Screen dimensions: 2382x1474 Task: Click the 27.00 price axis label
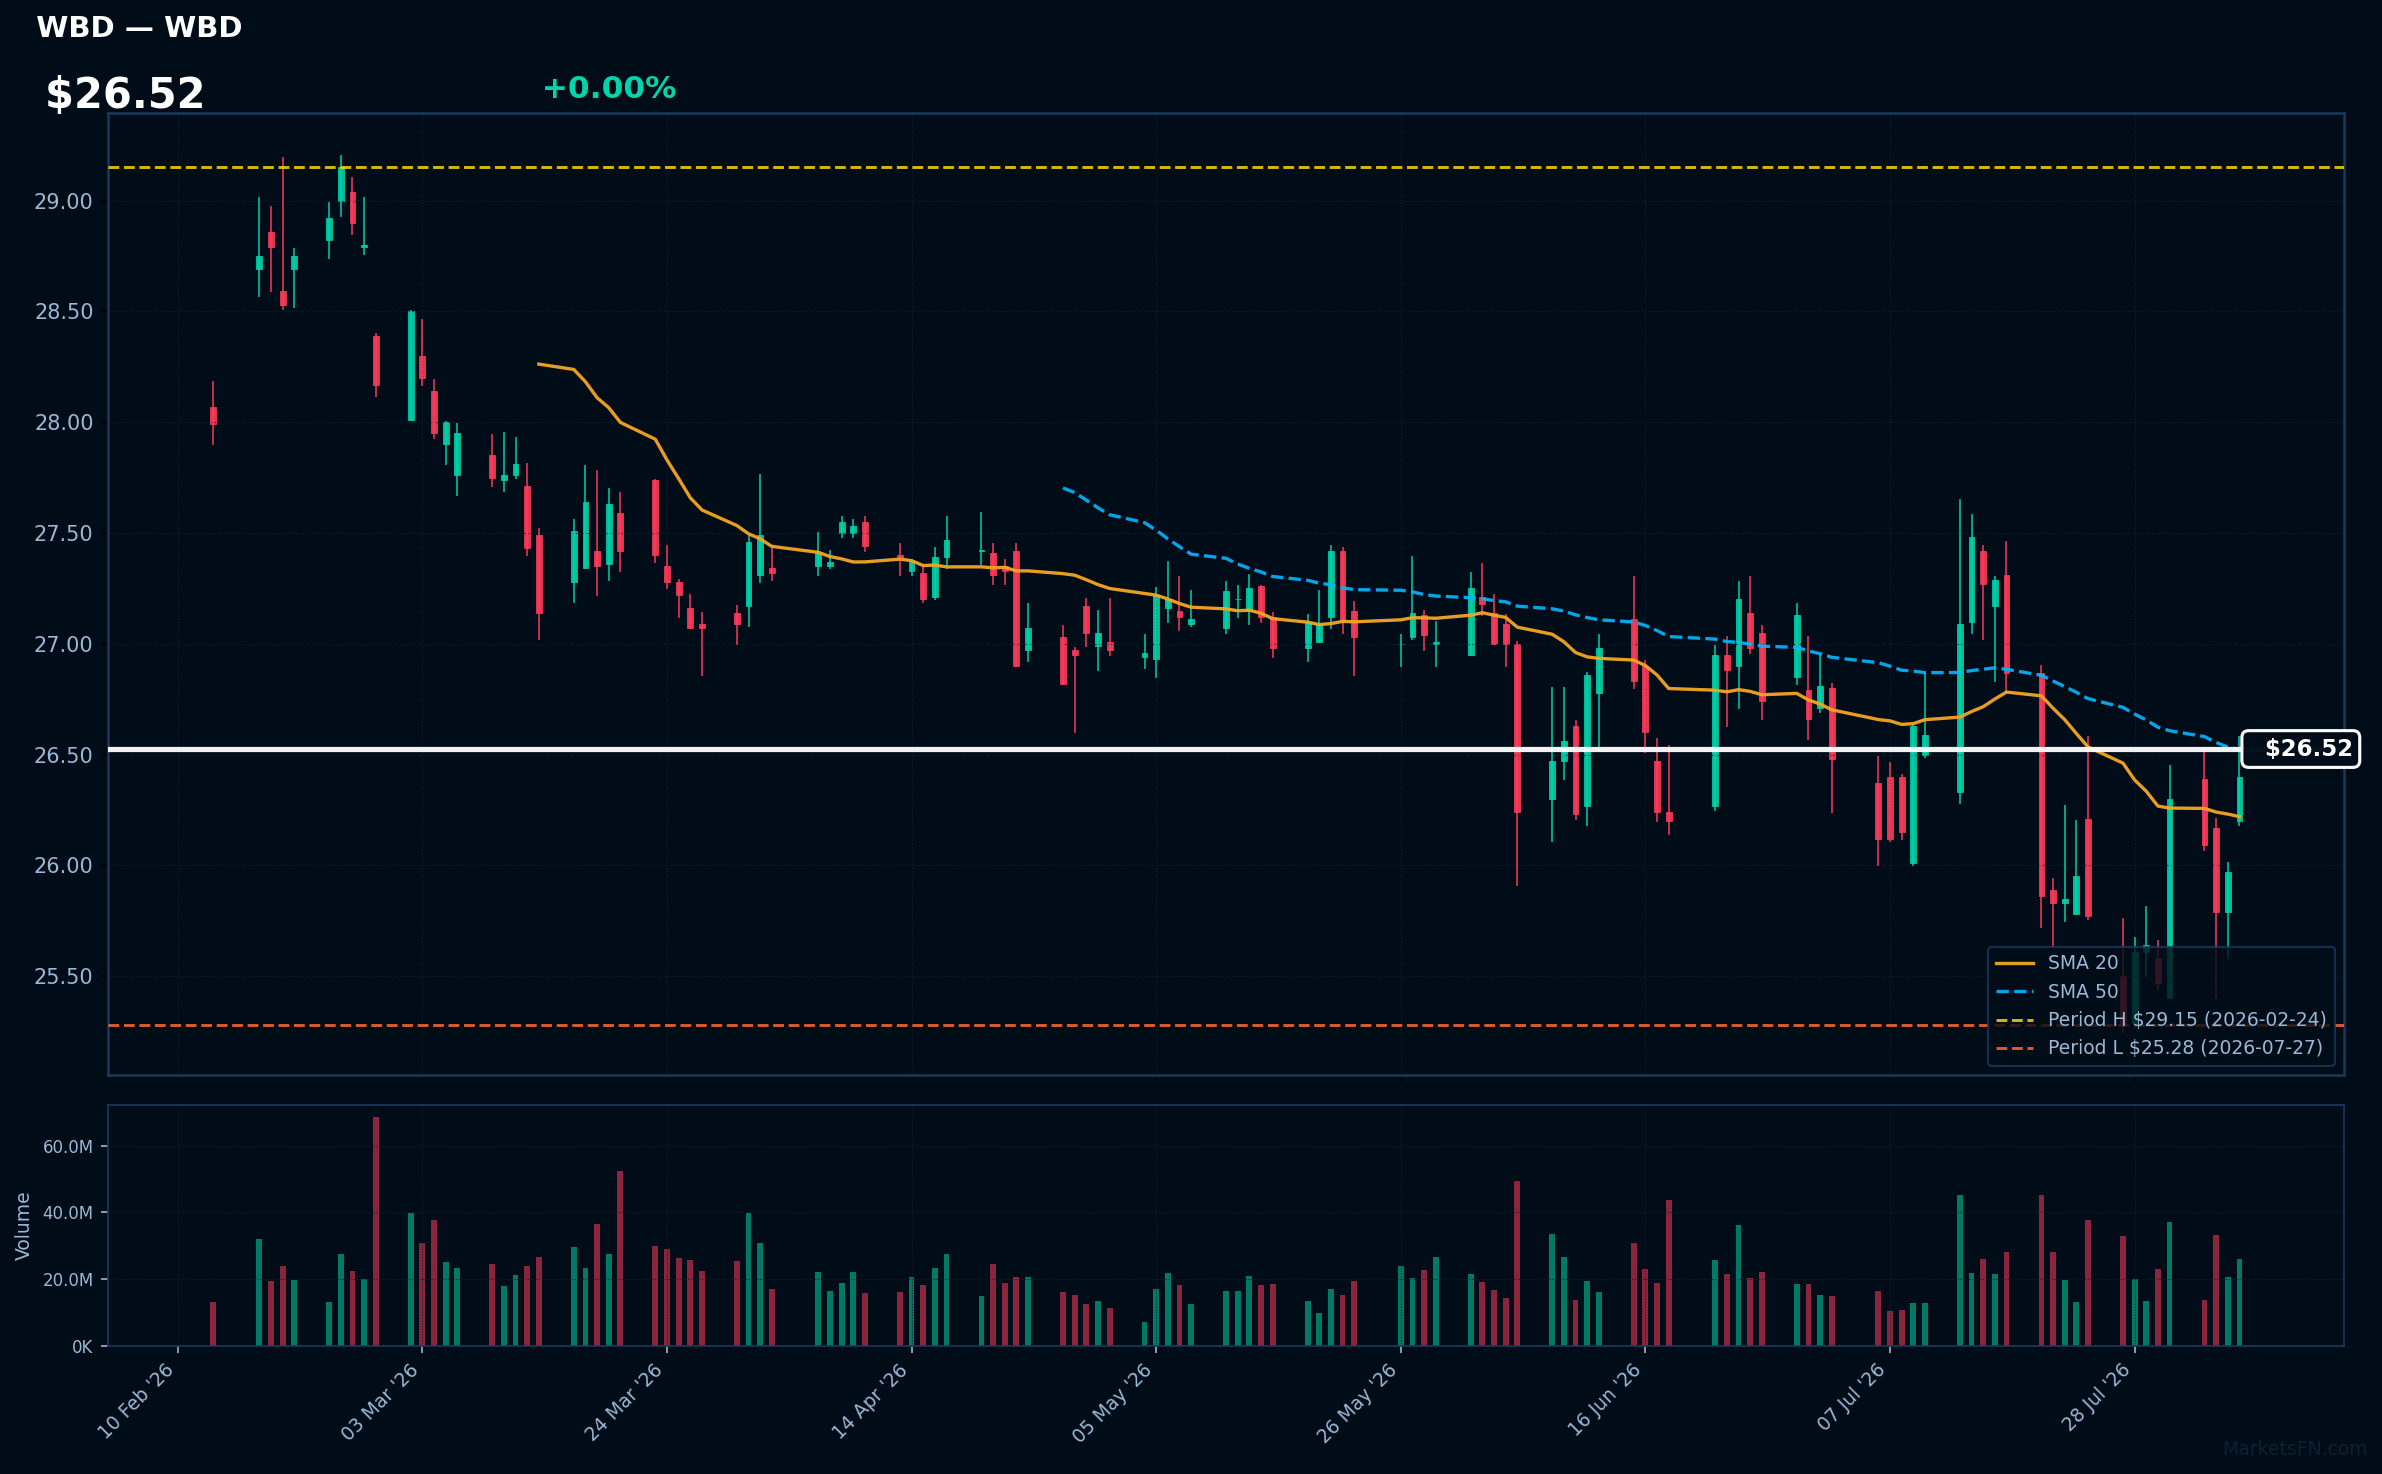click(x=63, y=645)
